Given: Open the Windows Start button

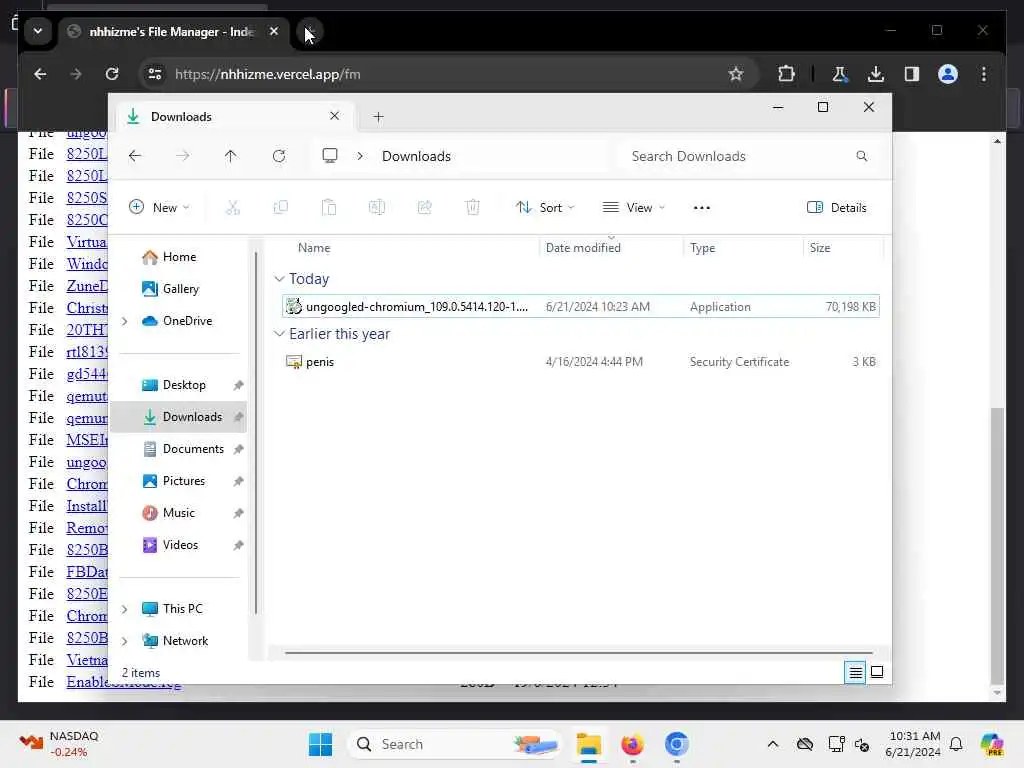Looking at the screenshot, I should coord(320,744).
